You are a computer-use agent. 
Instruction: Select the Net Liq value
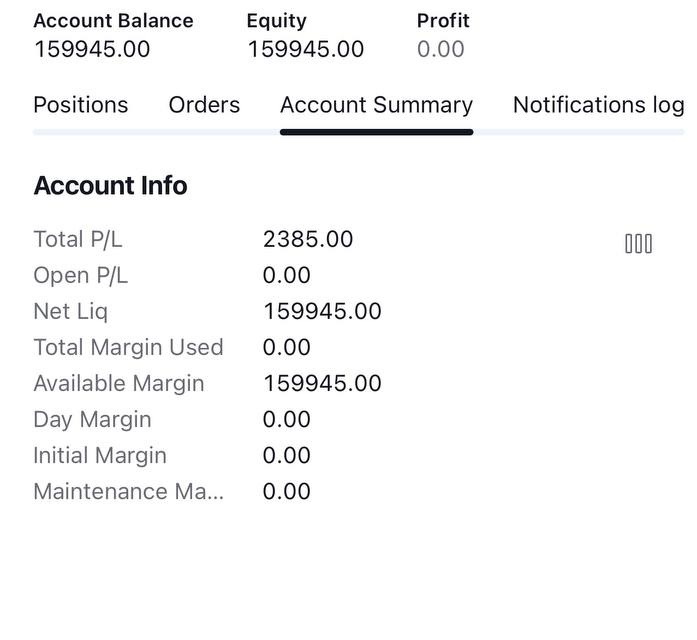coord(322,311)
